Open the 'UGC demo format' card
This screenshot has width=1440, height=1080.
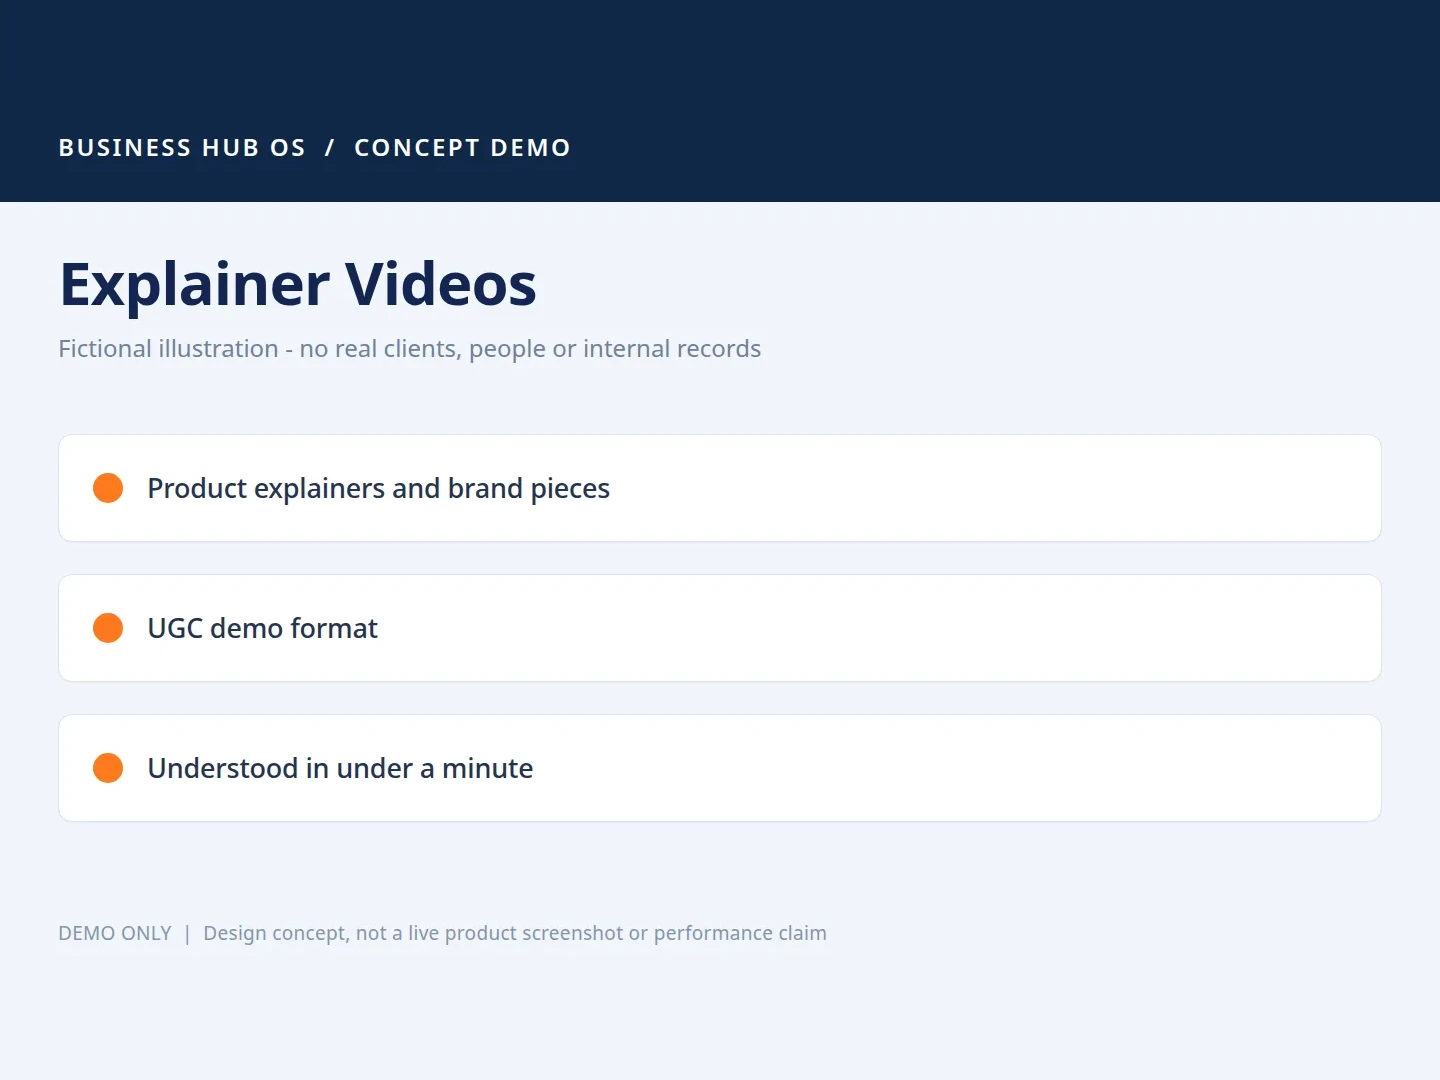click(720, 628)
